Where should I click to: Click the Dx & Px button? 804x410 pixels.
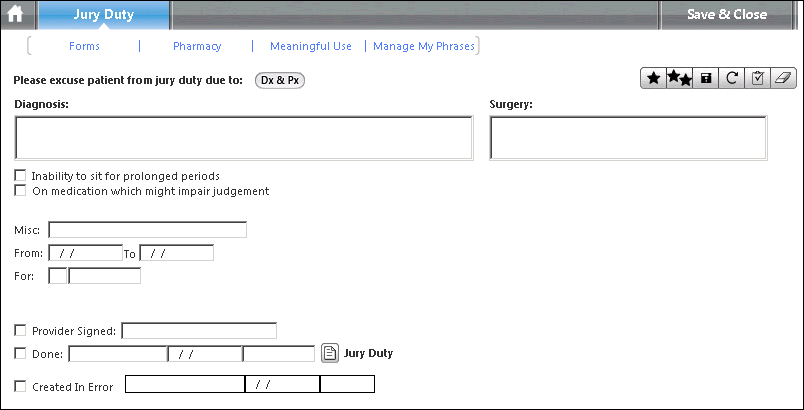pos(280,80)
